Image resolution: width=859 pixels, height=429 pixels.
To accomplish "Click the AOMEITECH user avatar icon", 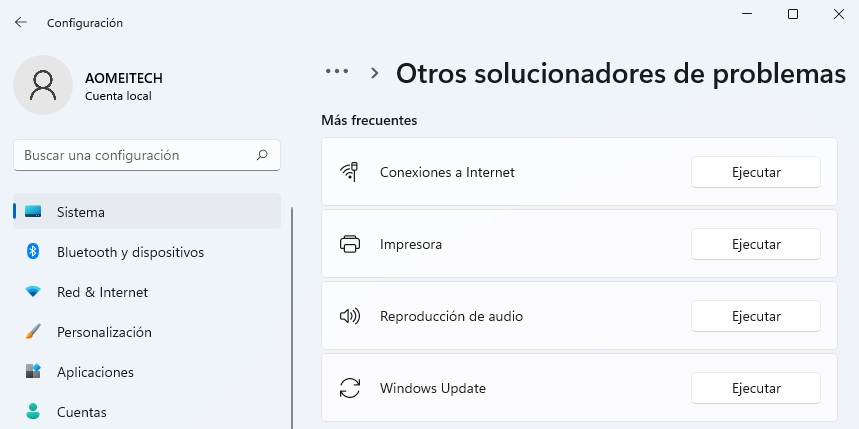I will point(43,85).
